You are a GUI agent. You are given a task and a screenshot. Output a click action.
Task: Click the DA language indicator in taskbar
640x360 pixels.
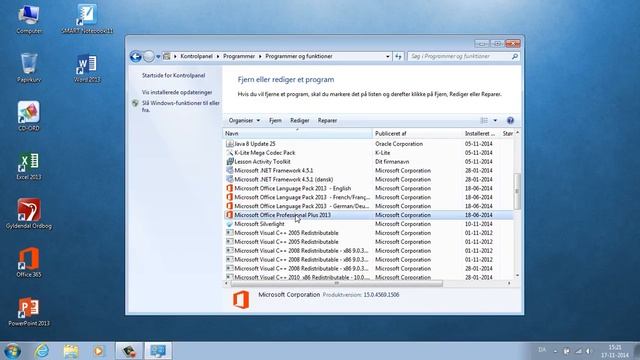coord(542,350)
